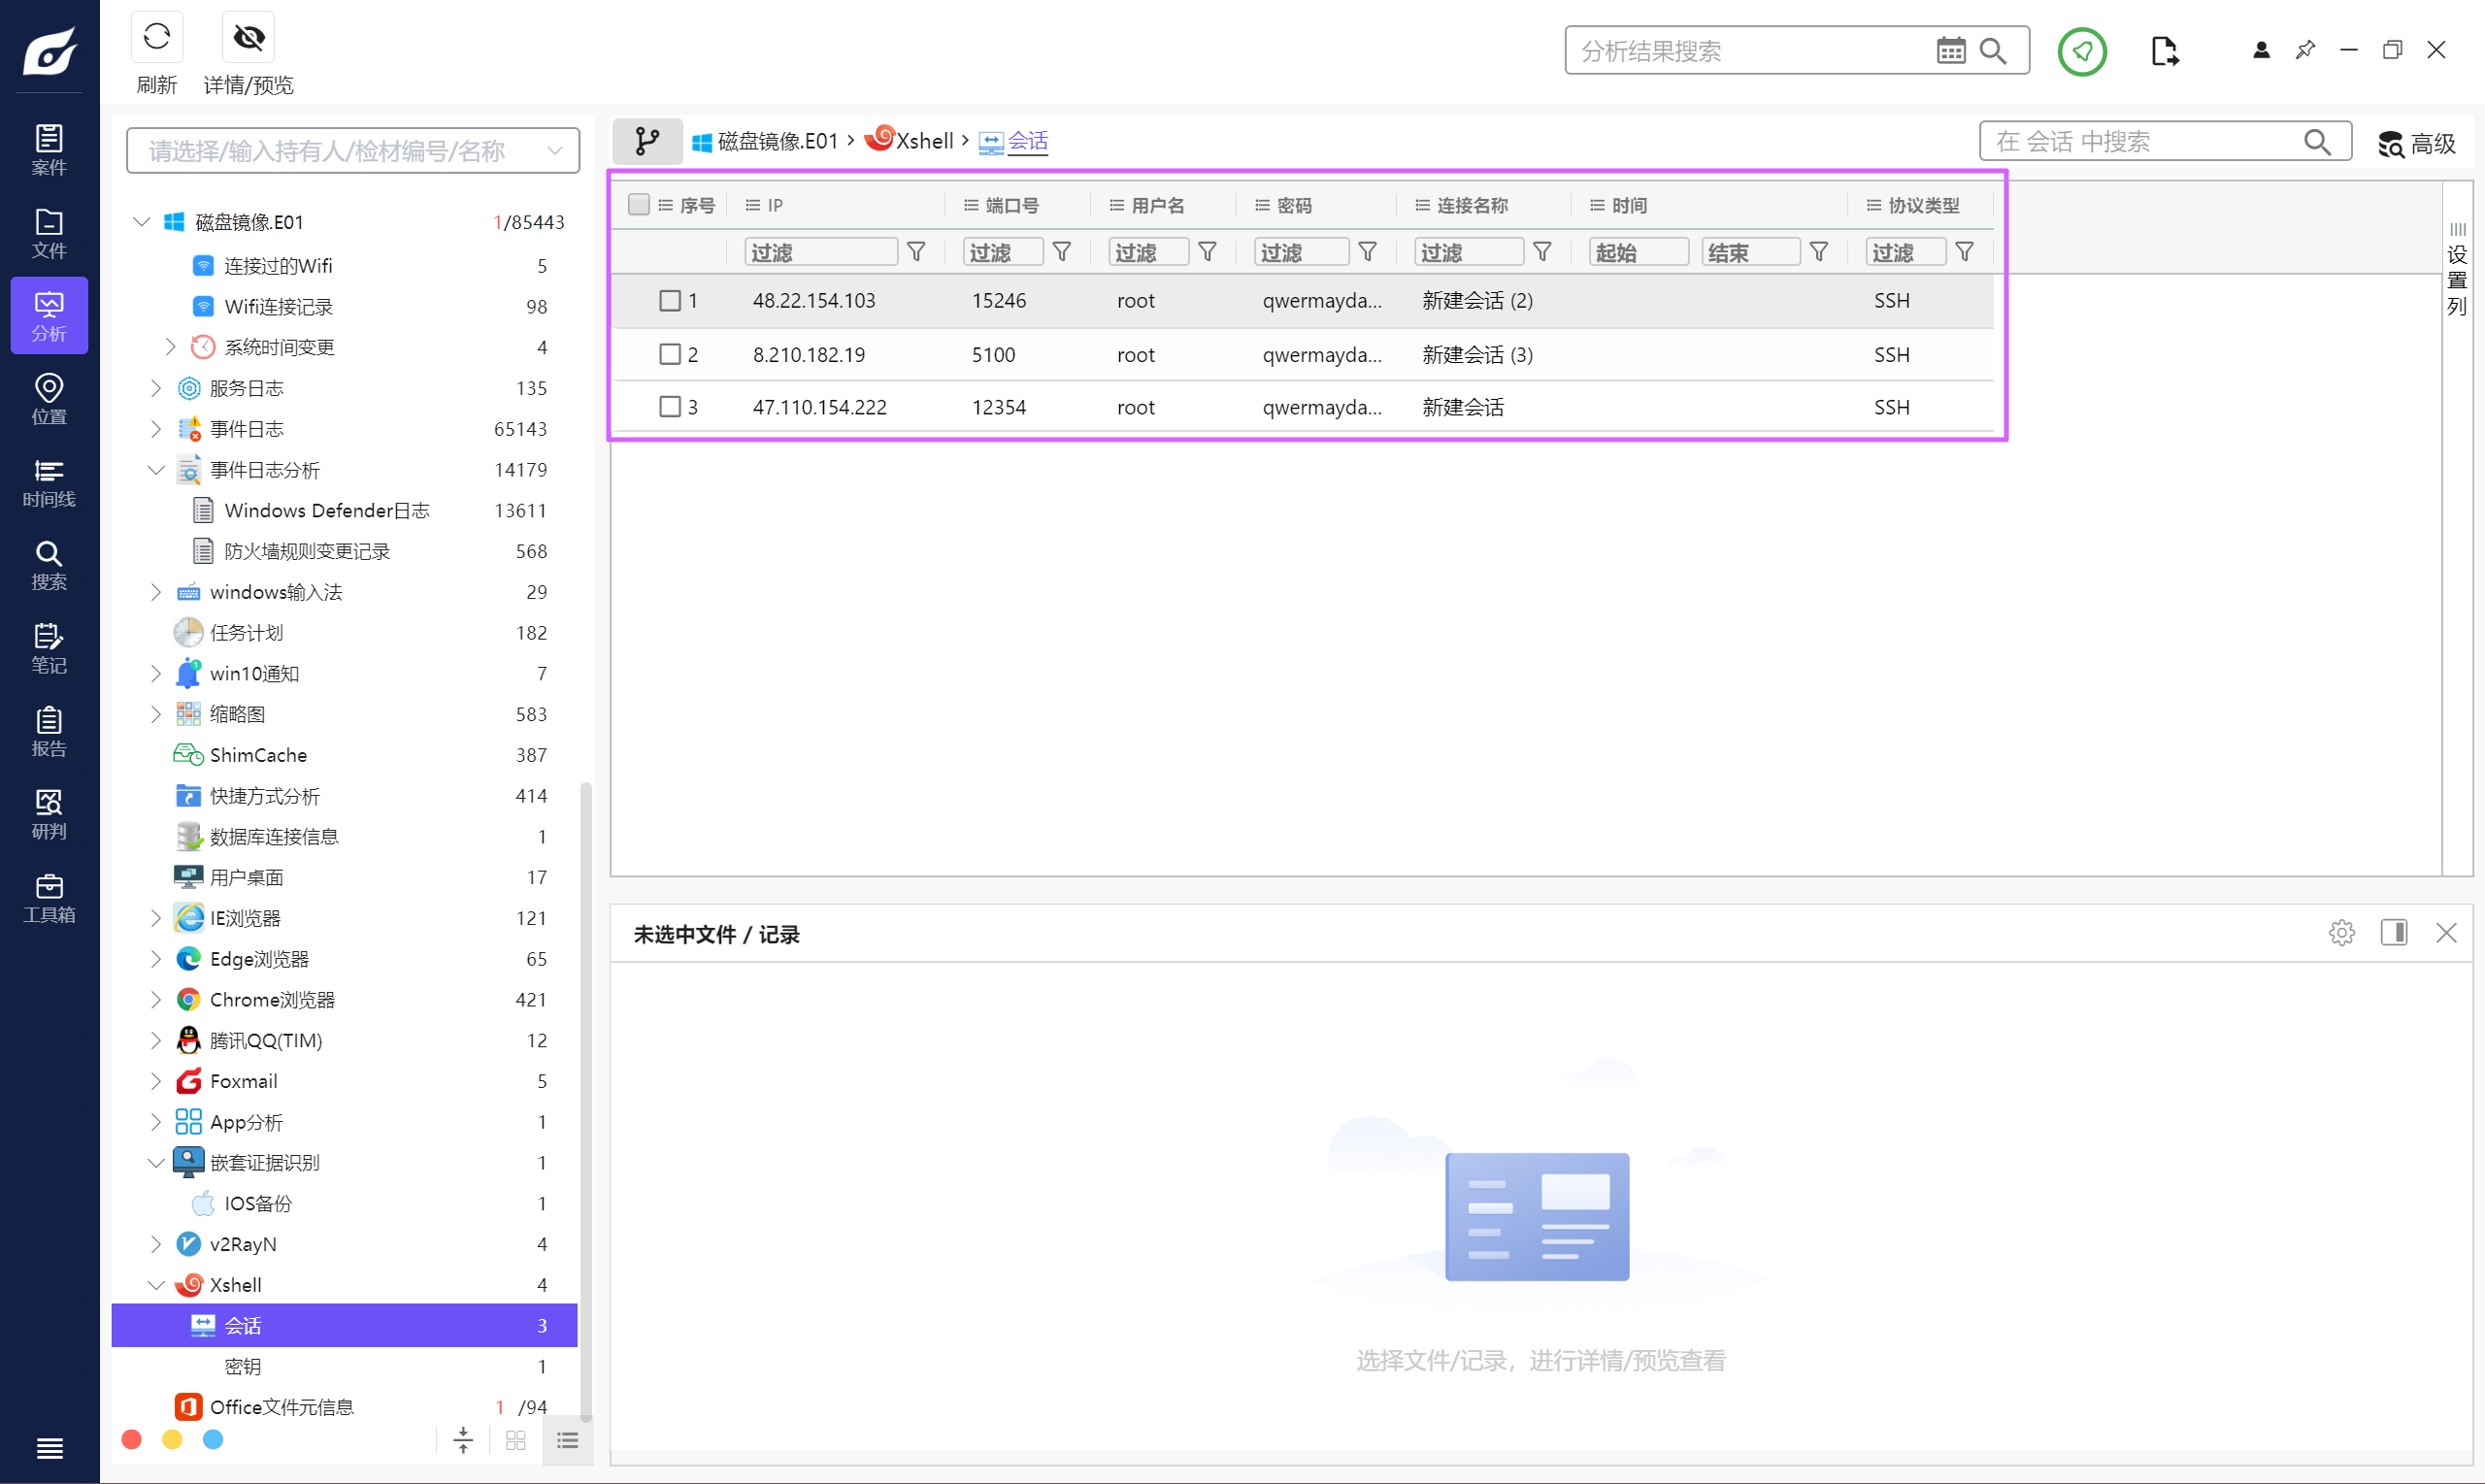Open the 文件 sidebar section
The width and height of the screenshot is (2485, 1484).
(49, 233)
